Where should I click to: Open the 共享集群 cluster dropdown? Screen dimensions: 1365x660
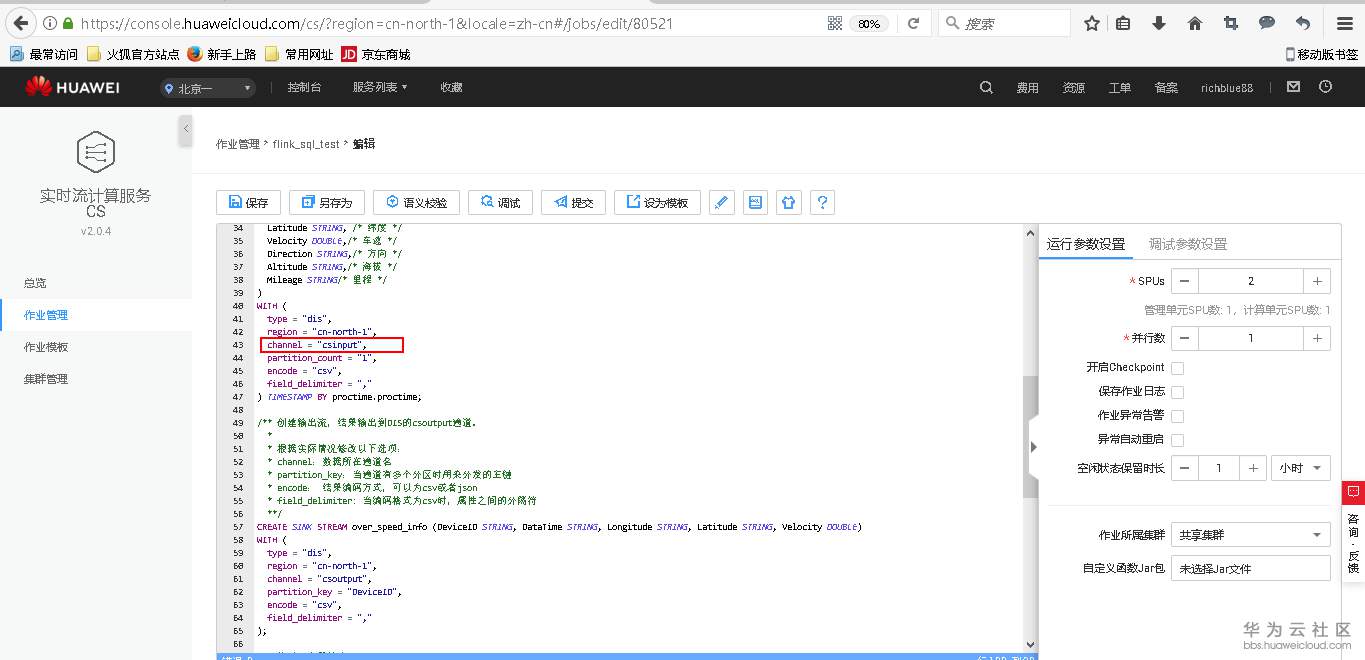click(1250, 535)
